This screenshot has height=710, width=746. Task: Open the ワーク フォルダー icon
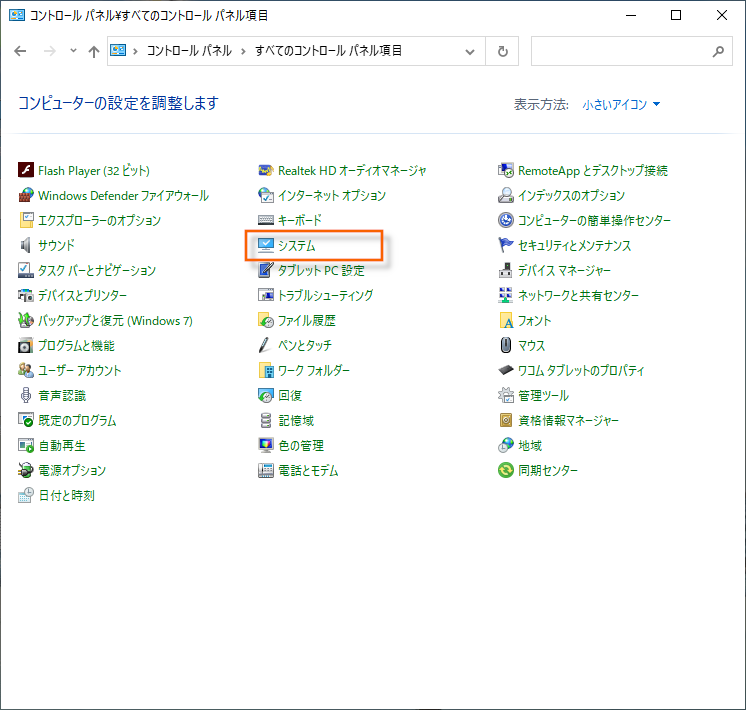(265, 370)
